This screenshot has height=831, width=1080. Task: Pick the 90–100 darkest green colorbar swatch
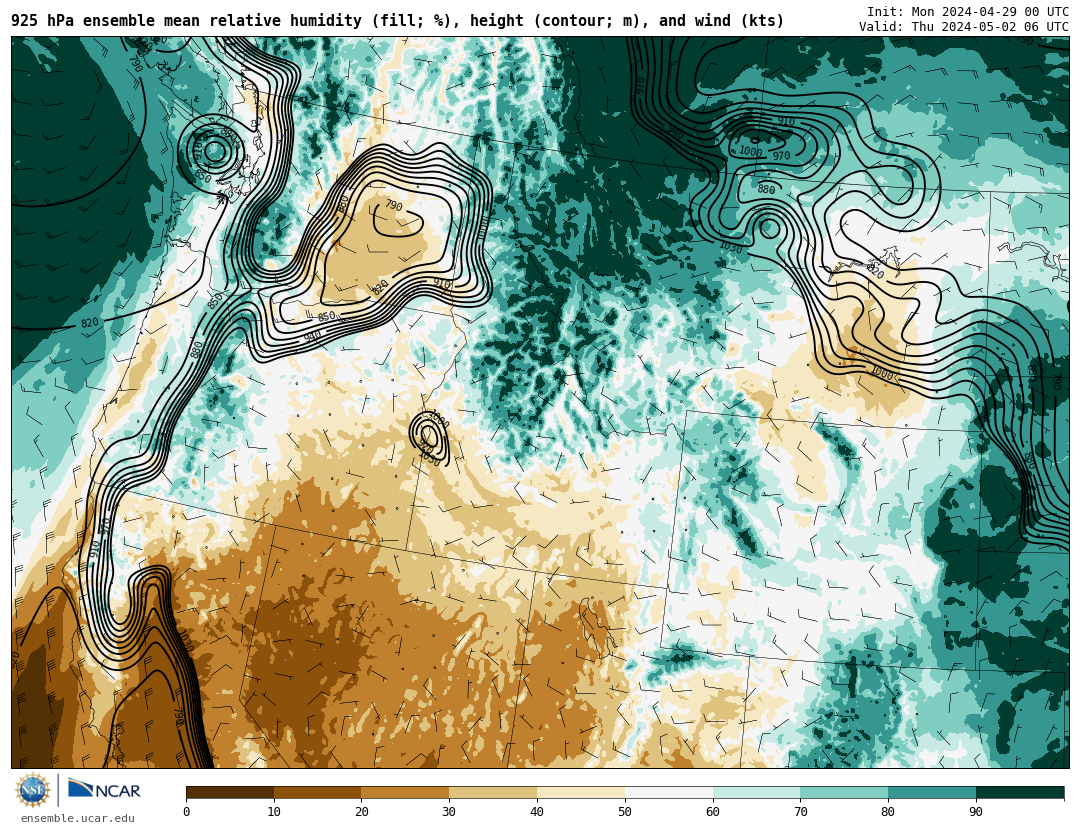pyautogui.click(x=1020, y=793)
